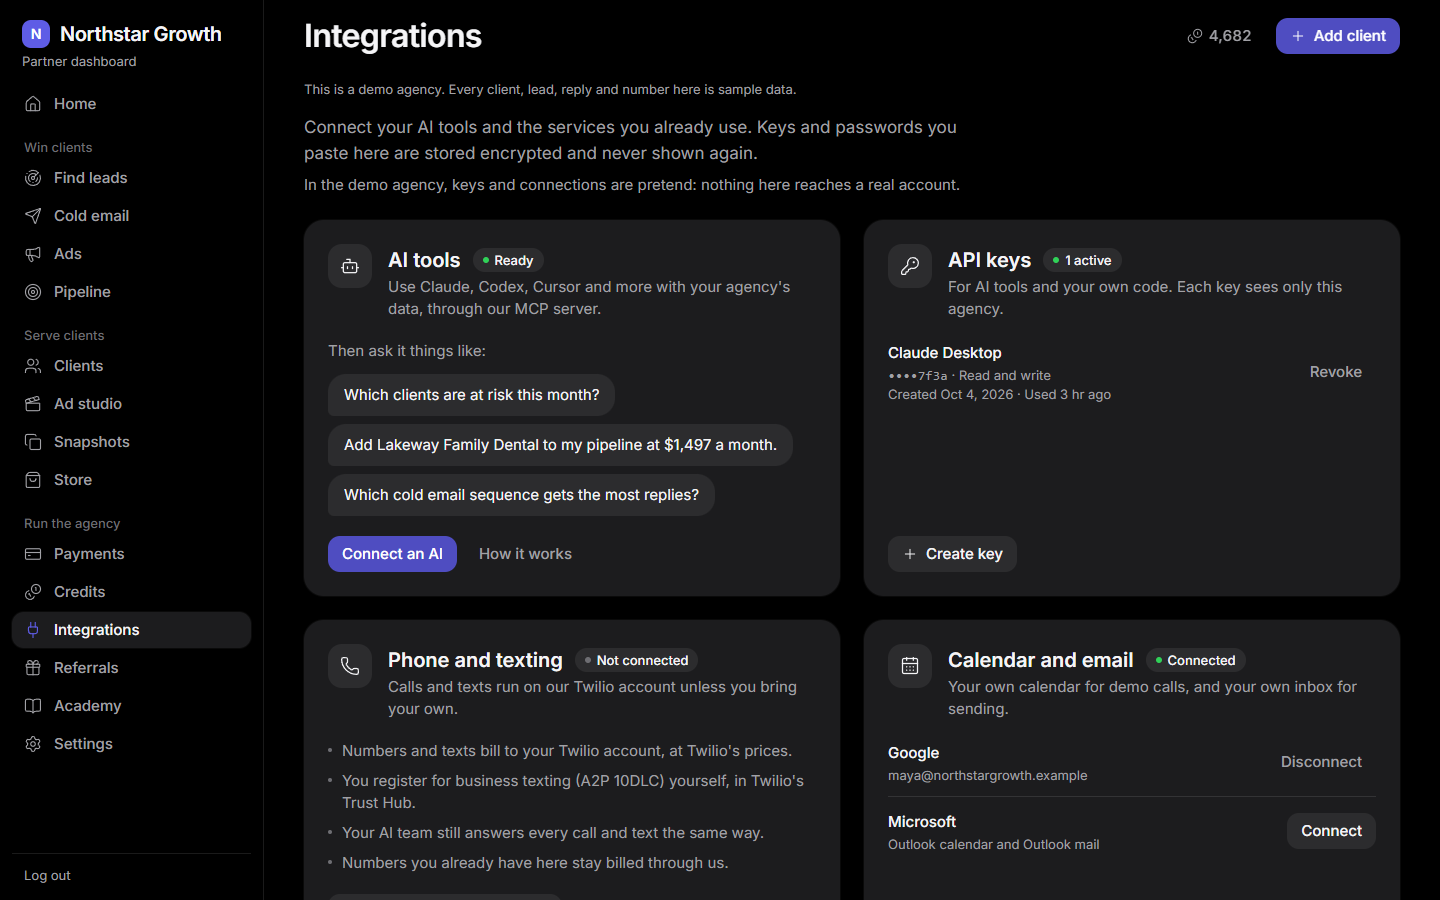Click the Credits coins icon in sidebar
The image size is (1440, 900).
click(33, 592)
